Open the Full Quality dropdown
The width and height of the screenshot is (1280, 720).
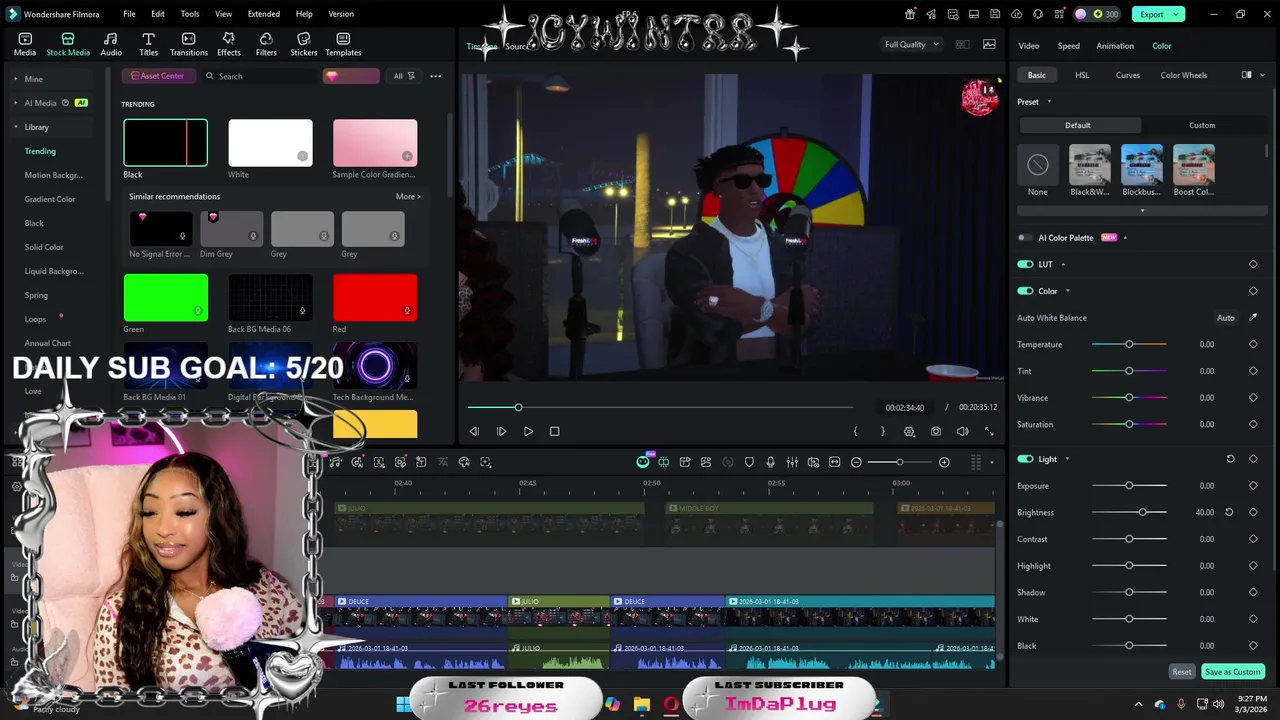(x=911, y=44)
